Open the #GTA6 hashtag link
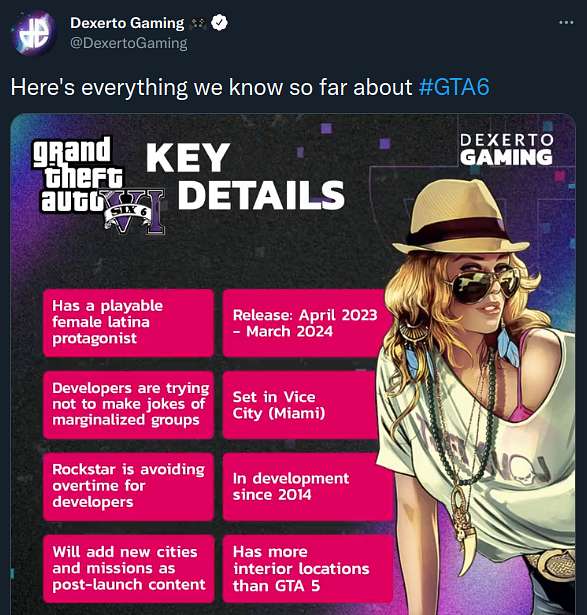The height and width of the screenshot is (615, 587). tap(454, 87)
